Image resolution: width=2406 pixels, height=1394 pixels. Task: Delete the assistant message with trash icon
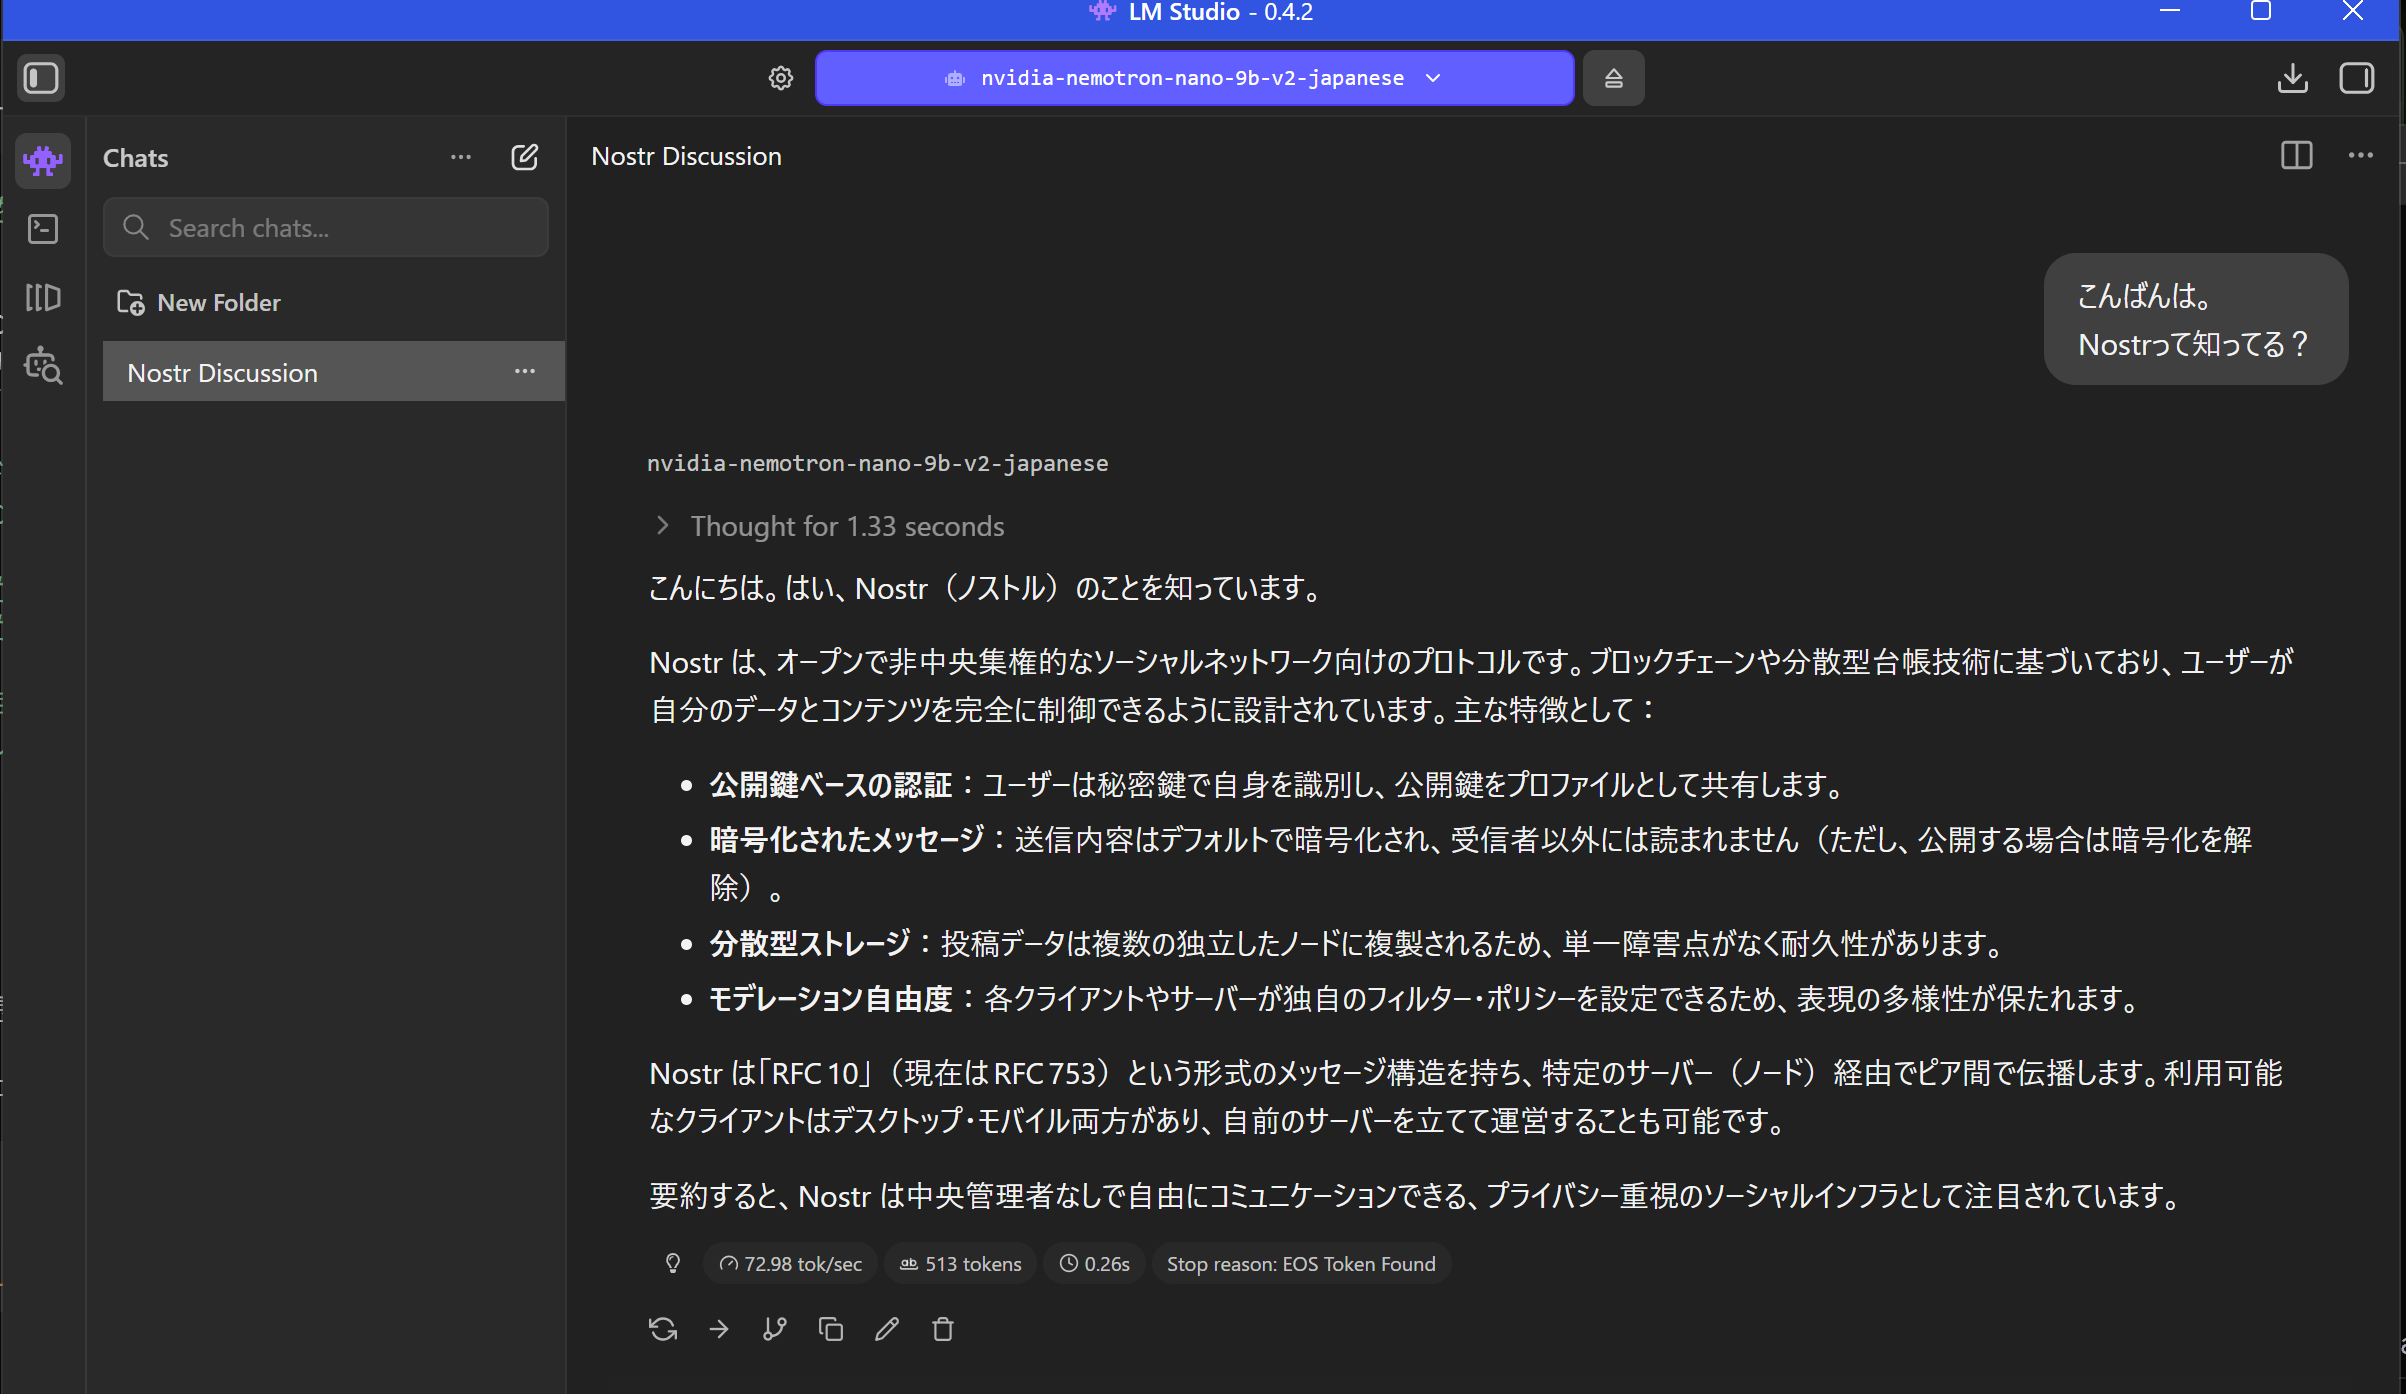[943, 1329]
